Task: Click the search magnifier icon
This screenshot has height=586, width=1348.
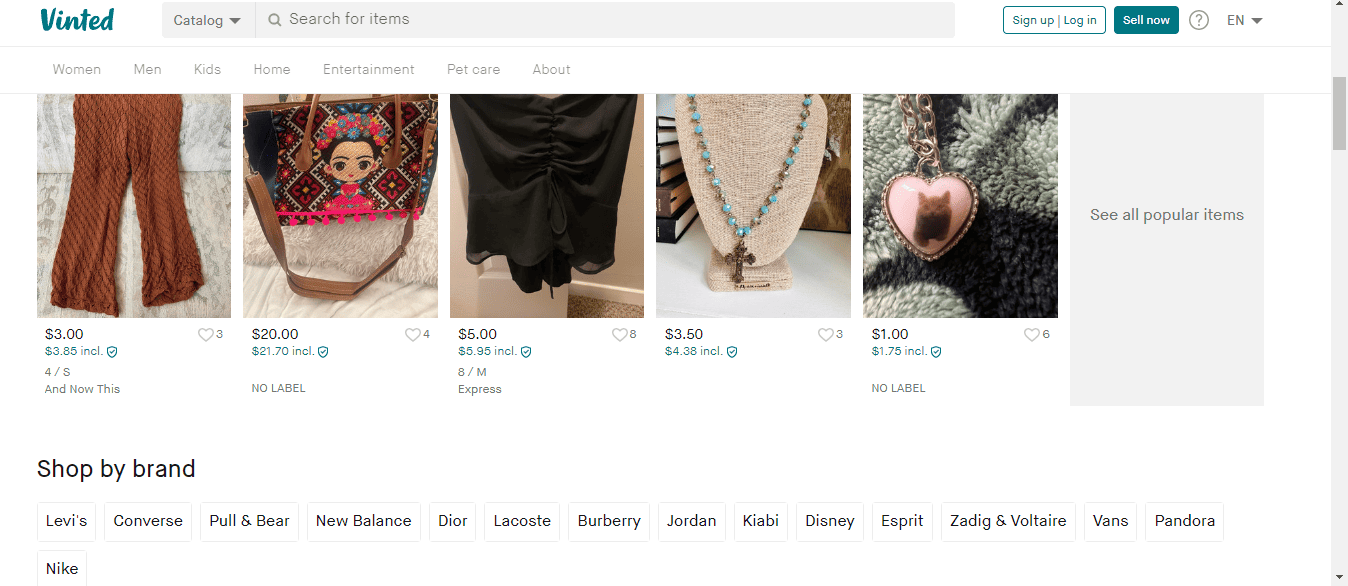Action: (x=274, y=19)
